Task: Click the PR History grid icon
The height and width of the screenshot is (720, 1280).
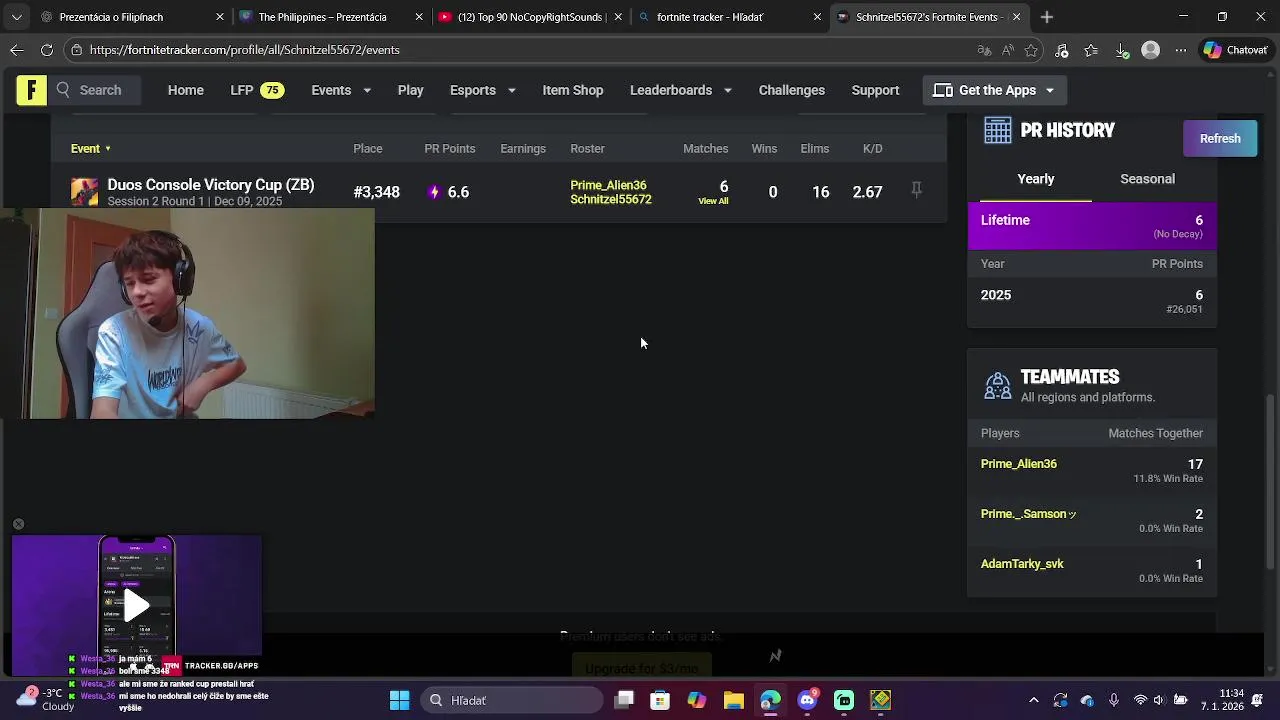Action: coord(998,130)
